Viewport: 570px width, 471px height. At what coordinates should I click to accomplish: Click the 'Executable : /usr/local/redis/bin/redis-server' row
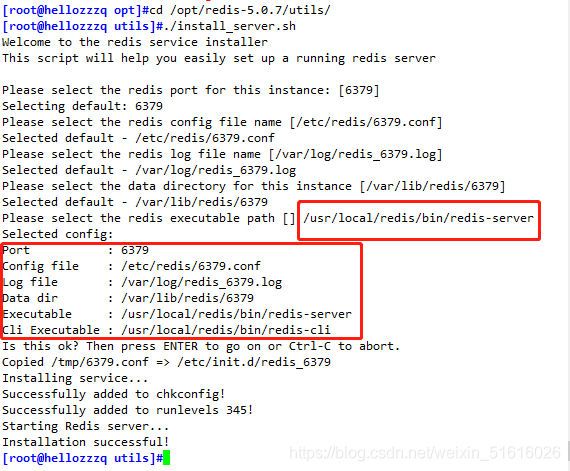177,314
